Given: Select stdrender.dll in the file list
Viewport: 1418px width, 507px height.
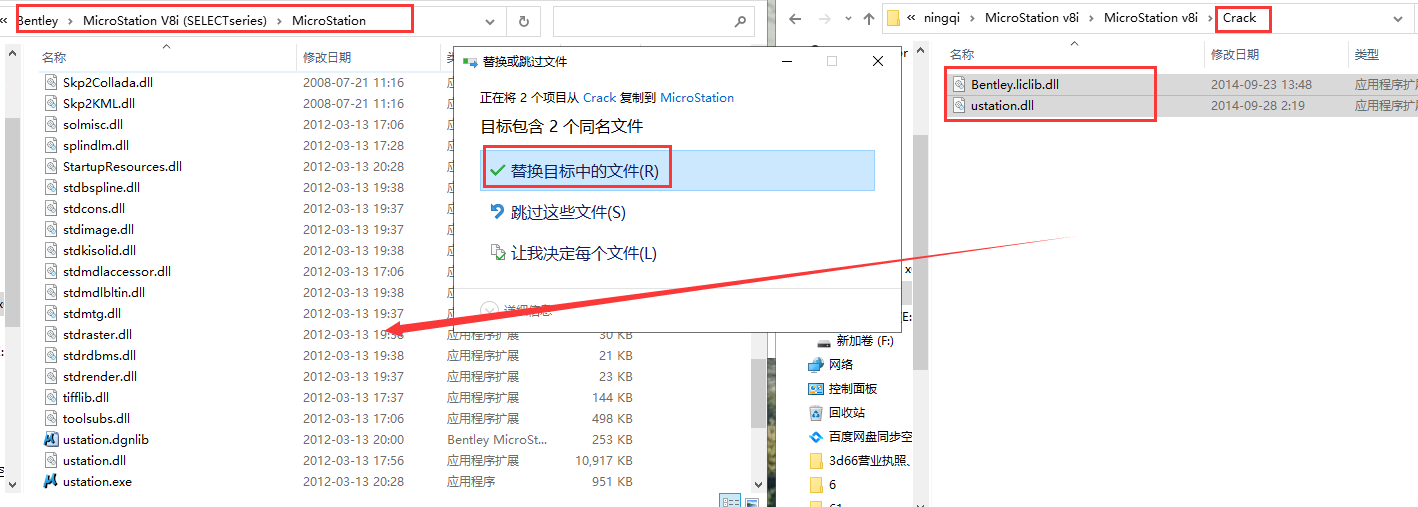Looking at the screenshot, I should point(99,376).
